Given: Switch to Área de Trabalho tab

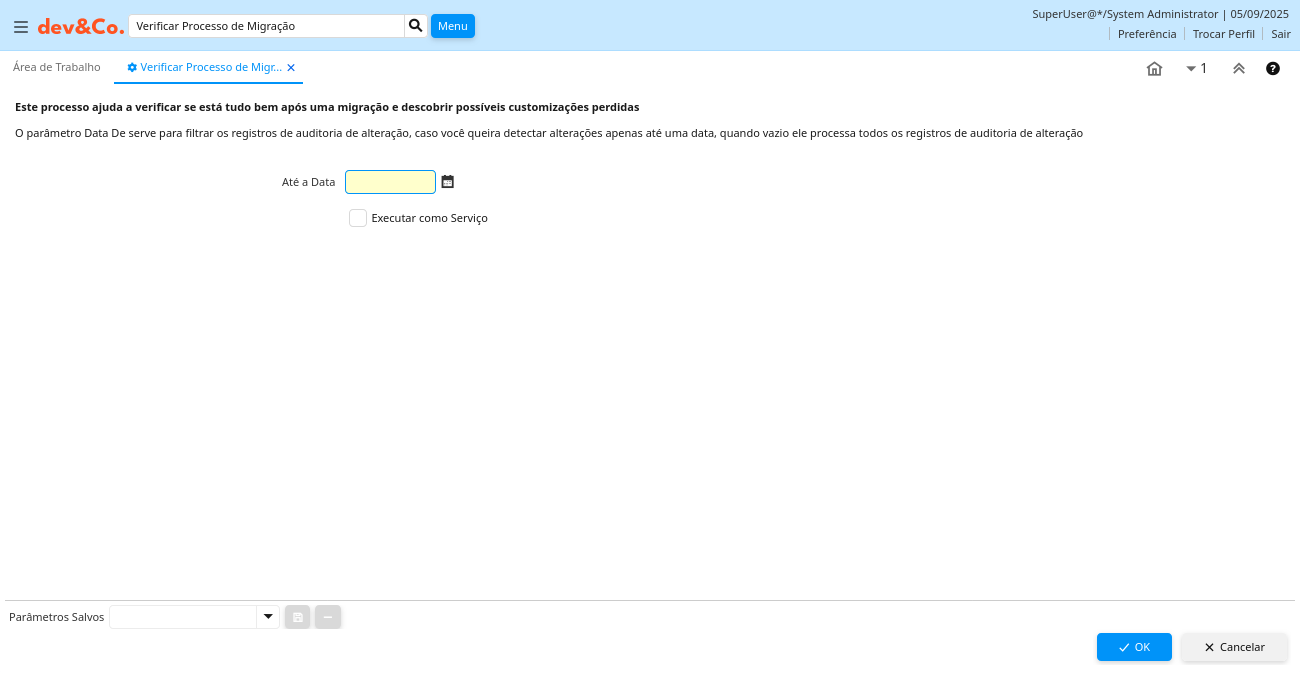Looking at the screenshot, I should (x=57, y=67).
